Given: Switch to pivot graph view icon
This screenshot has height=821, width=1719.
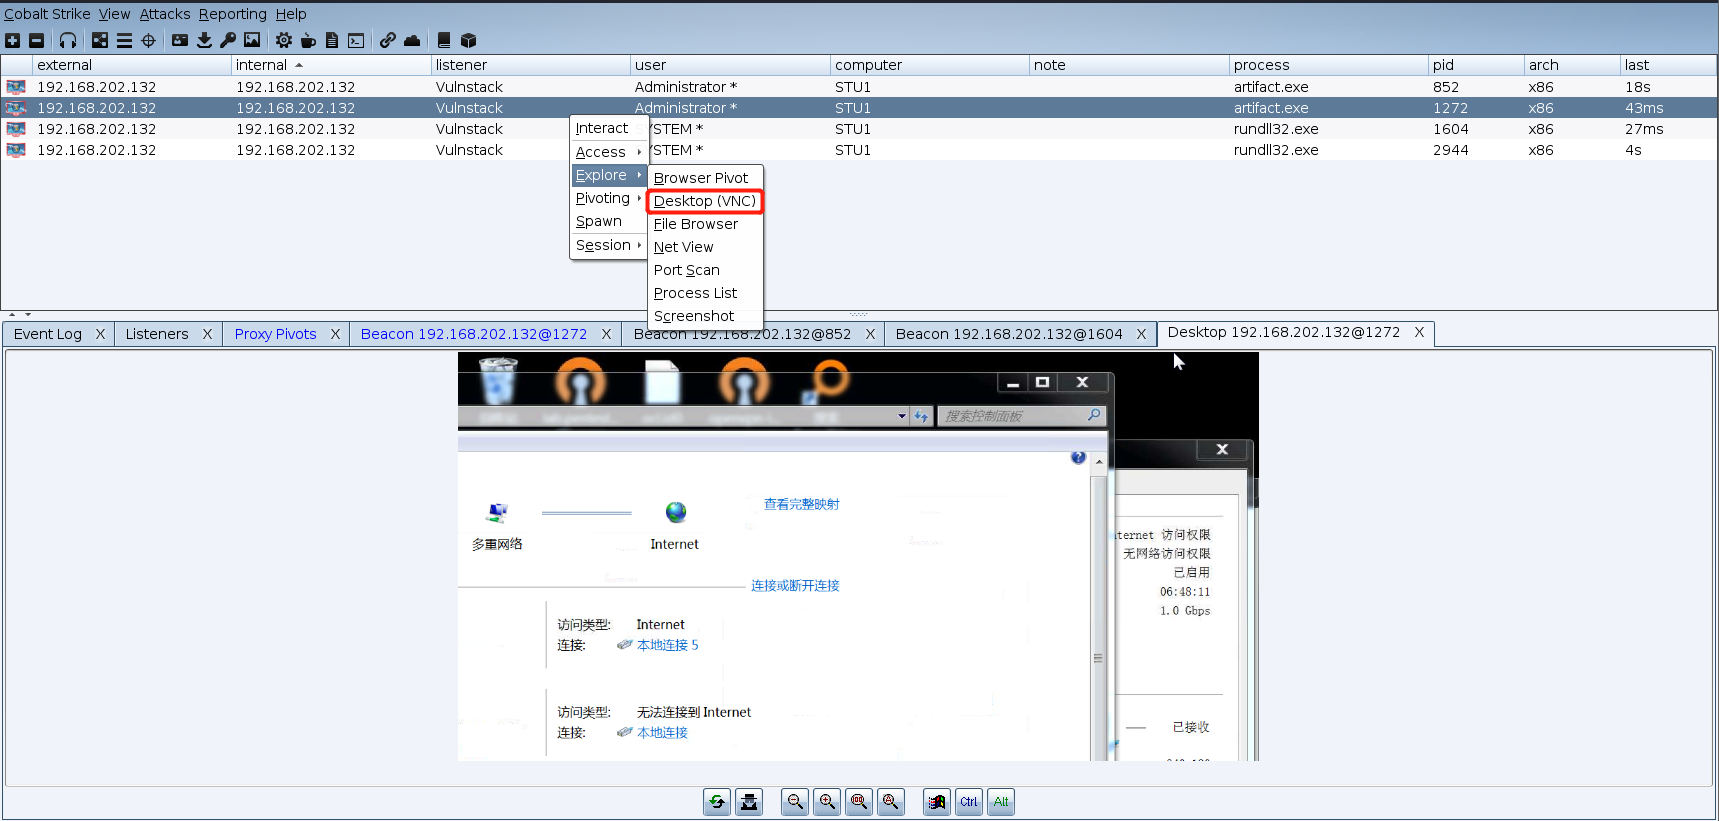Looking at the screenshot, I should pyautogui.click(x=100, y=40).
